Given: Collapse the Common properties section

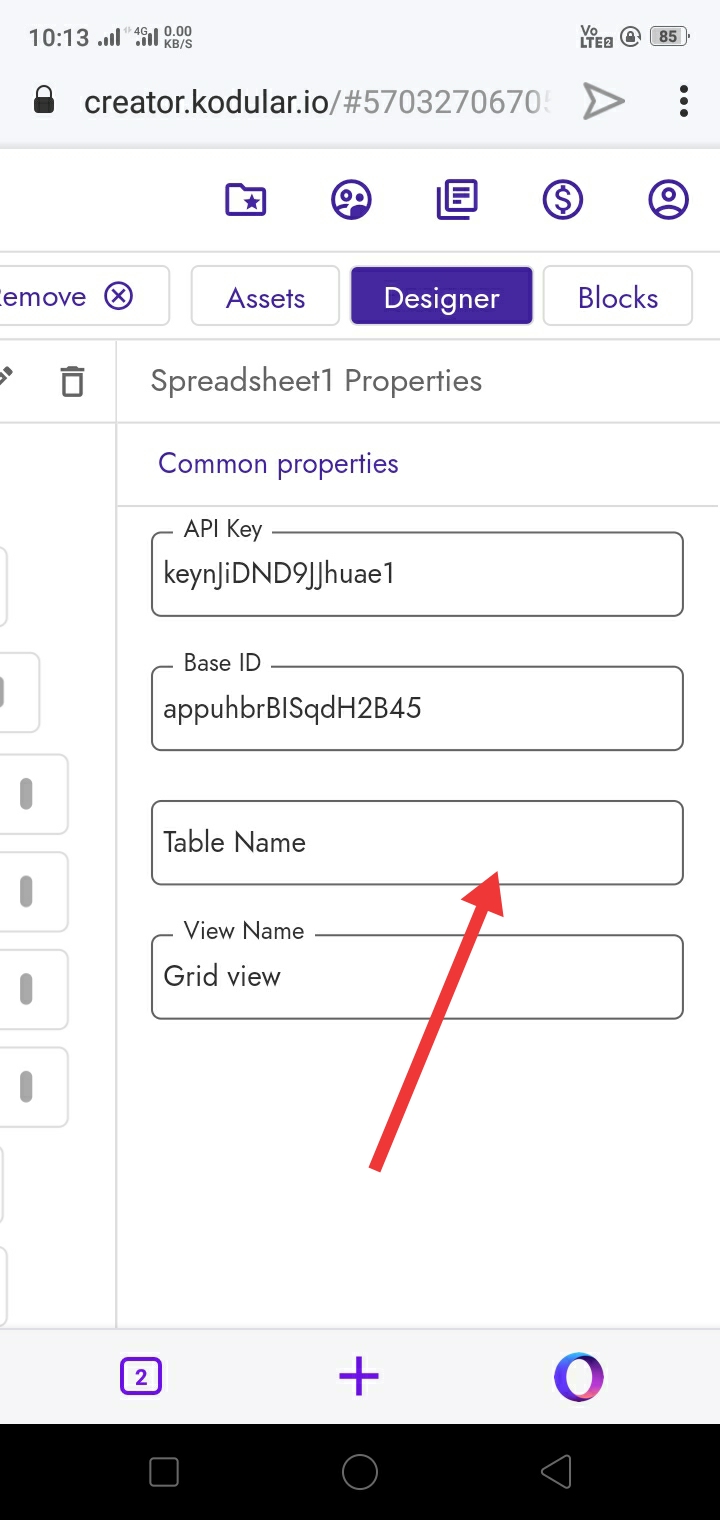Looking at the screenshot, I should 278,464.
